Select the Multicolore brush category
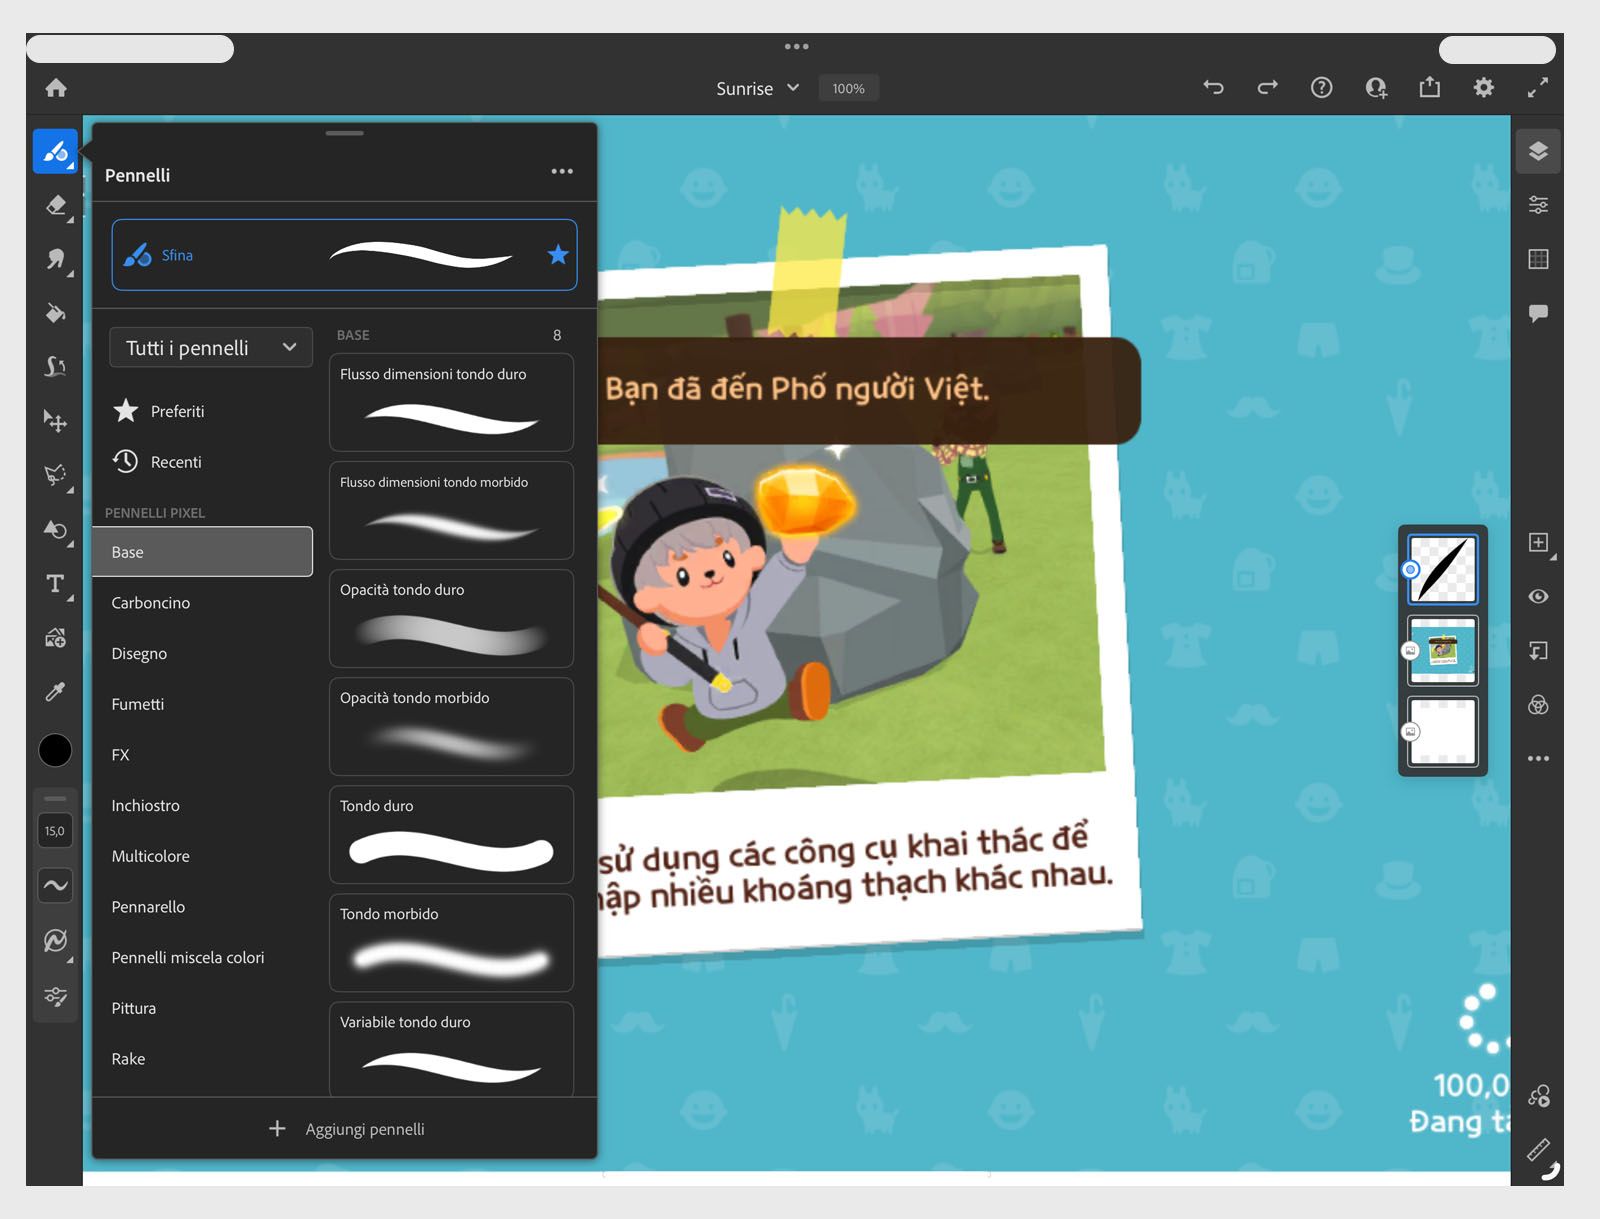 point(202,856)
